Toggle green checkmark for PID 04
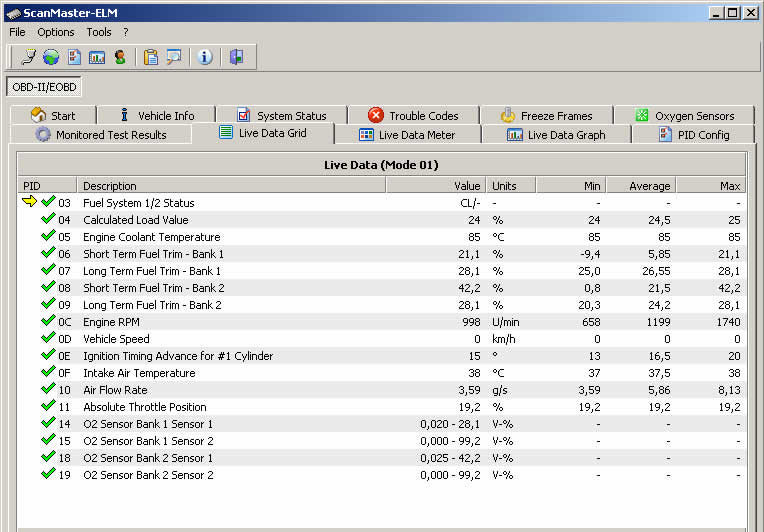Viewport: 764px width, 532px height. 48,220
